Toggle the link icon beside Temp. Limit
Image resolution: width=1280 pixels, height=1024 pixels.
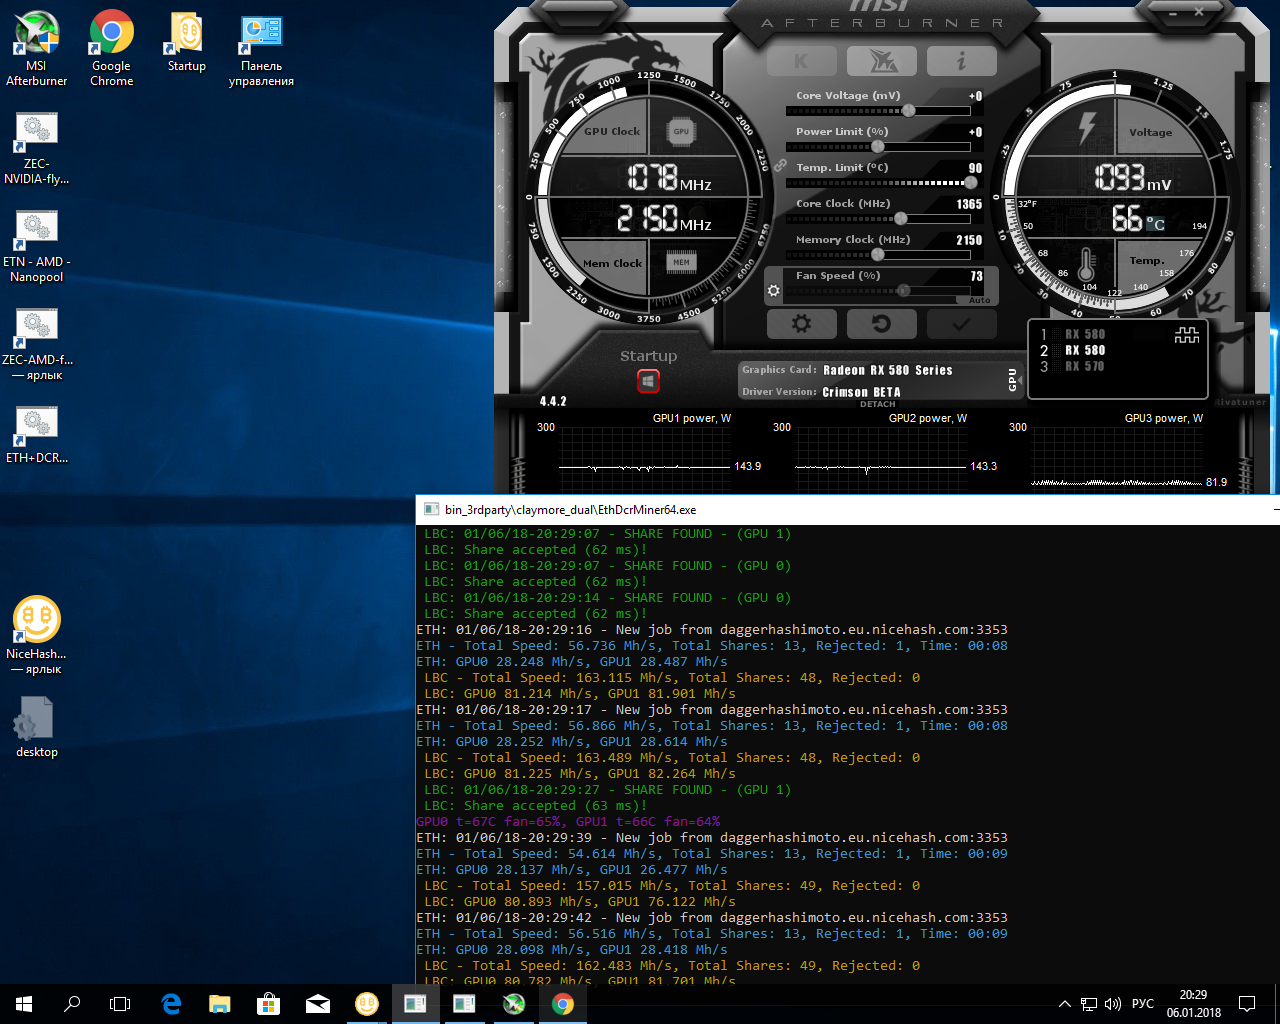[780, 166]
